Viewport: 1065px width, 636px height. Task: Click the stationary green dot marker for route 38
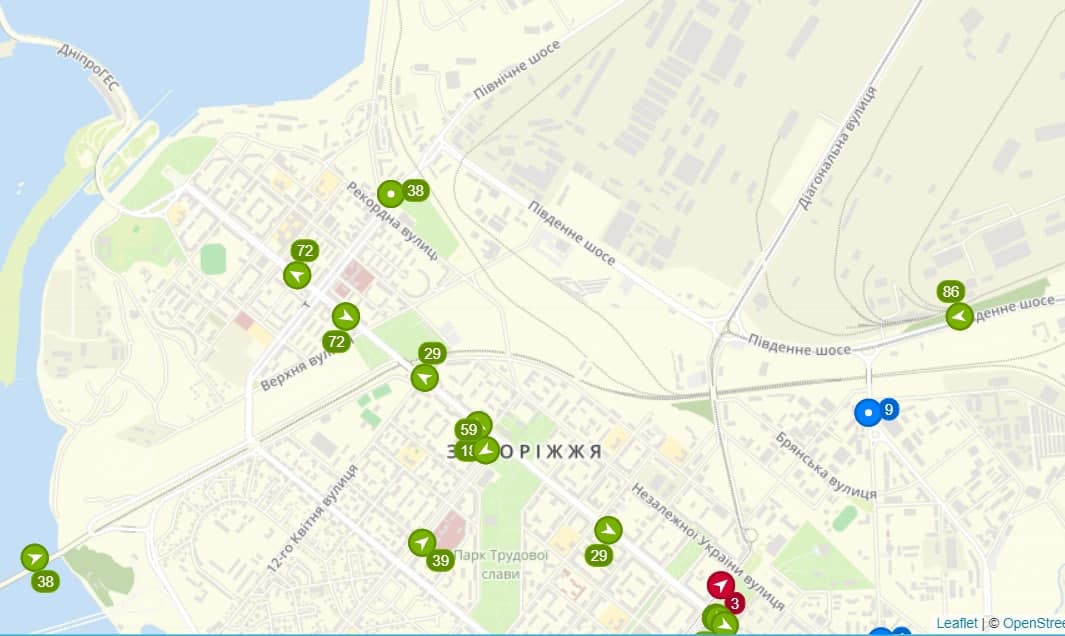pyautogui.click(x=391, y=194)
